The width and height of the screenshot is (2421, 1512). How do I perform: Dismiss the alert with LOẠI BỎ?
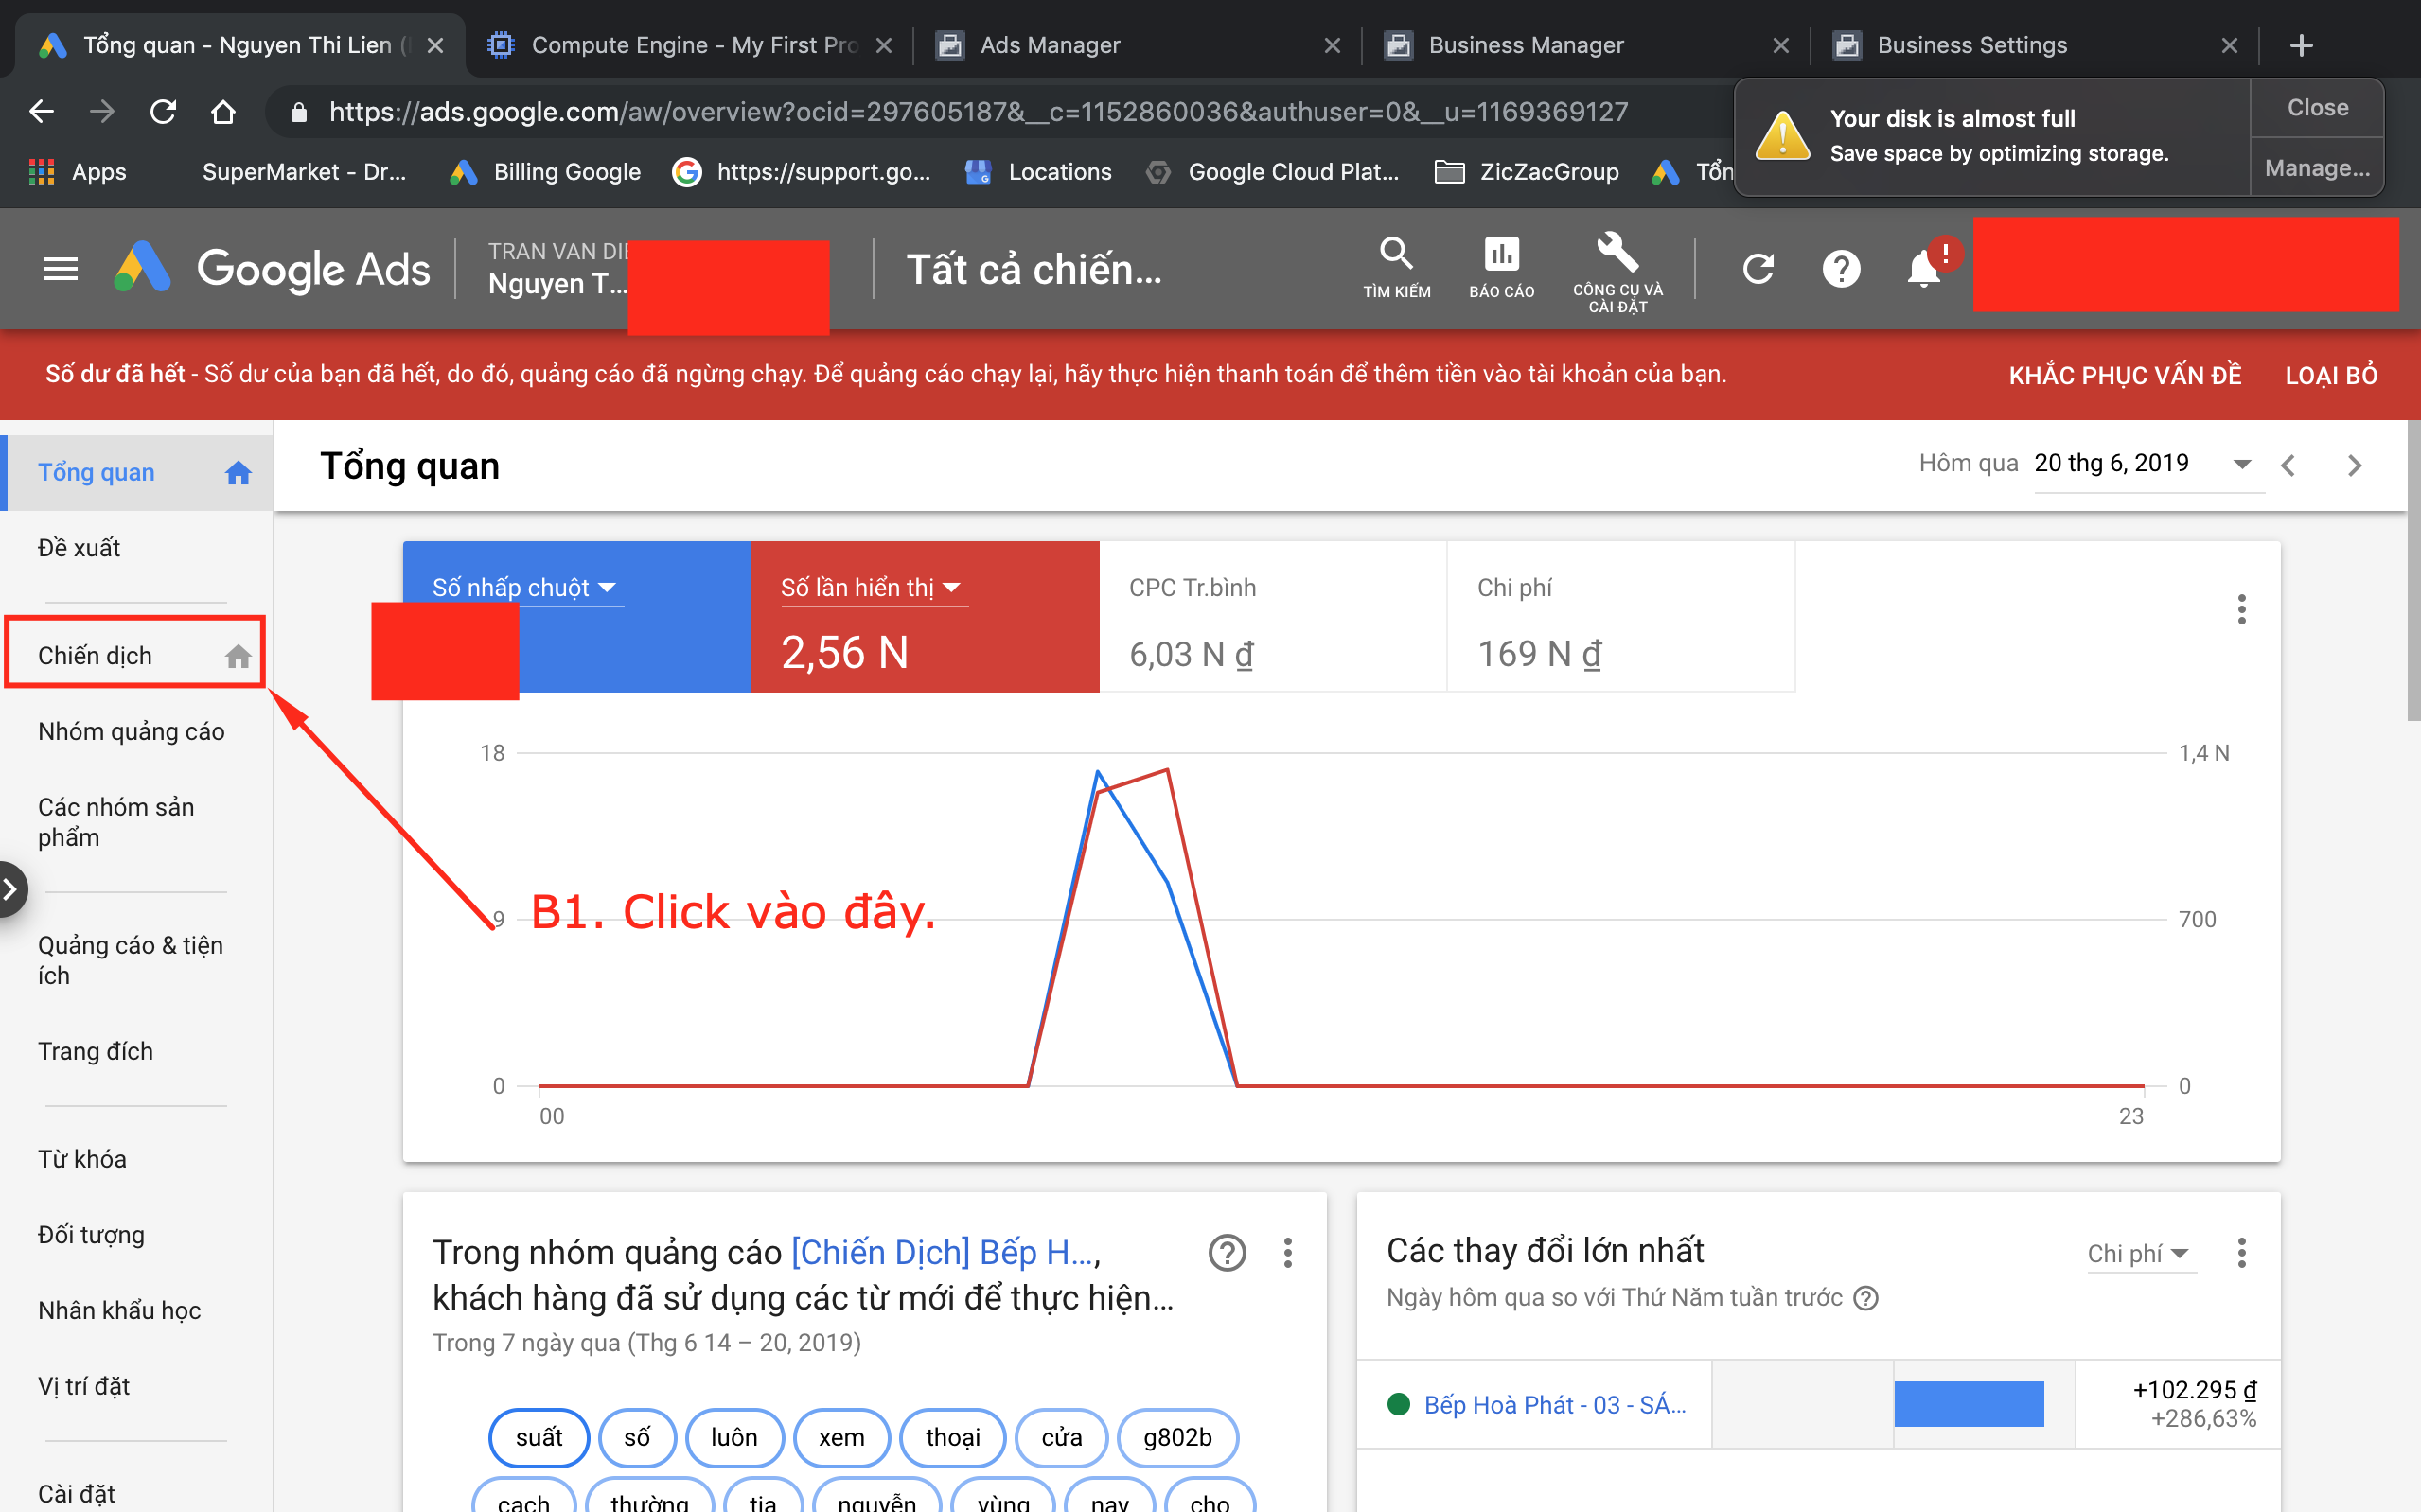click(2331, 375)
